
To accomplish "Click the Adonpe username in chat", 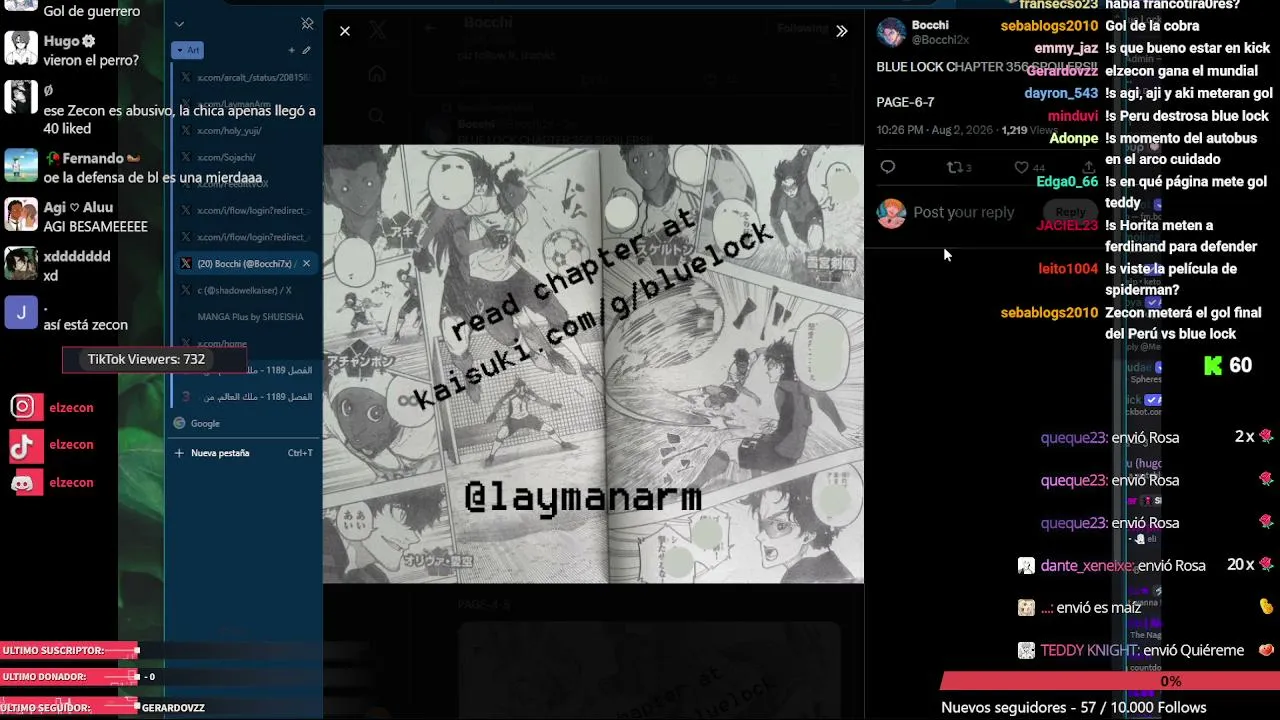I will [x=1073, y=138].
